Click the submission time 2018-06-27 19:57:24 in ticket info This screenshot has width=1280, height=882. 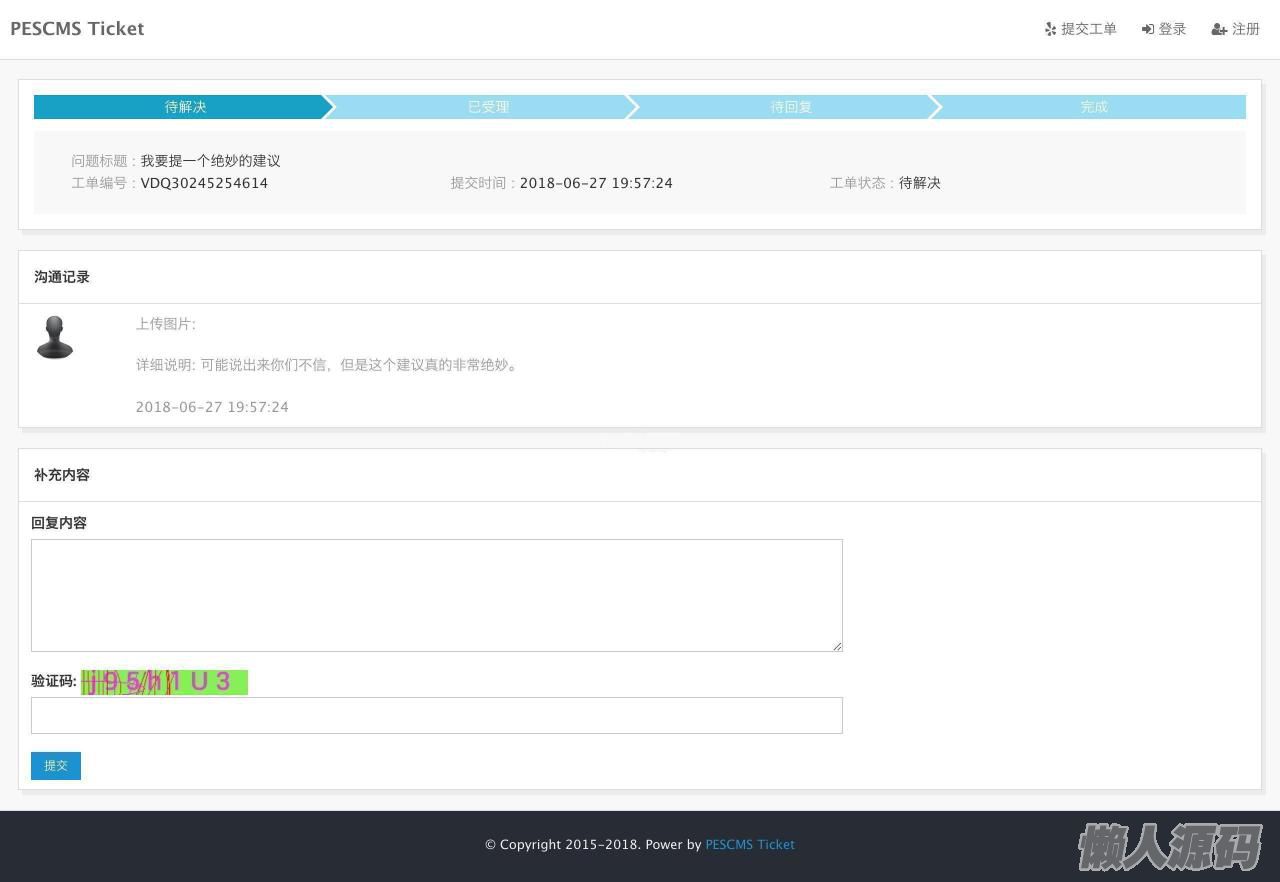point(596,183)
